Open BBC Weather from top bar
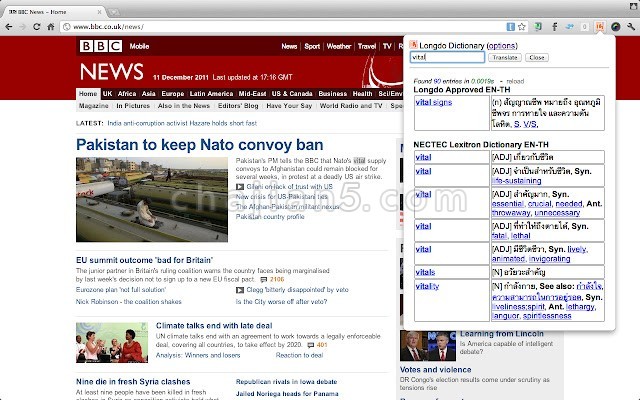Viewport: 640px width, 400px height. 339,47
